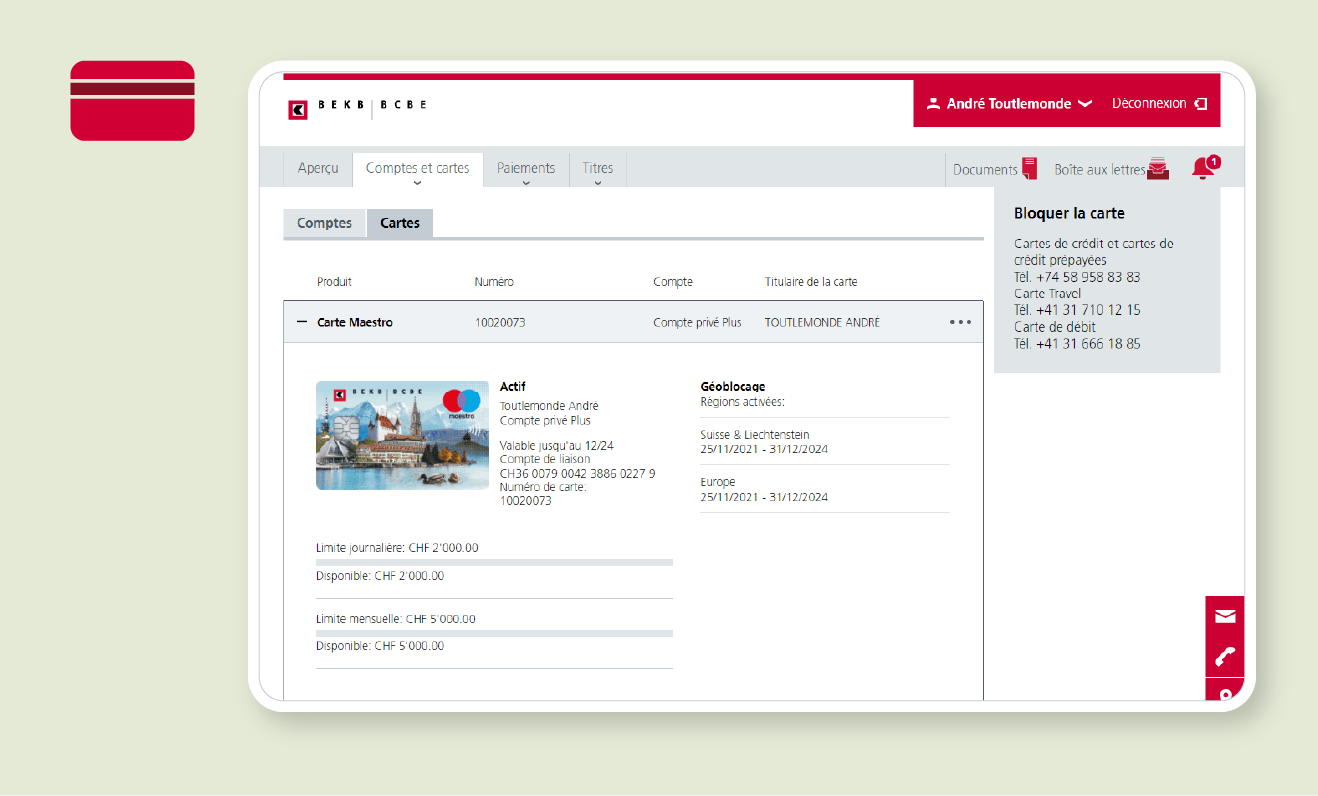Click the Déconnexion button
Viewport: 1318px width, 796px height.
tap(1159, 103)
